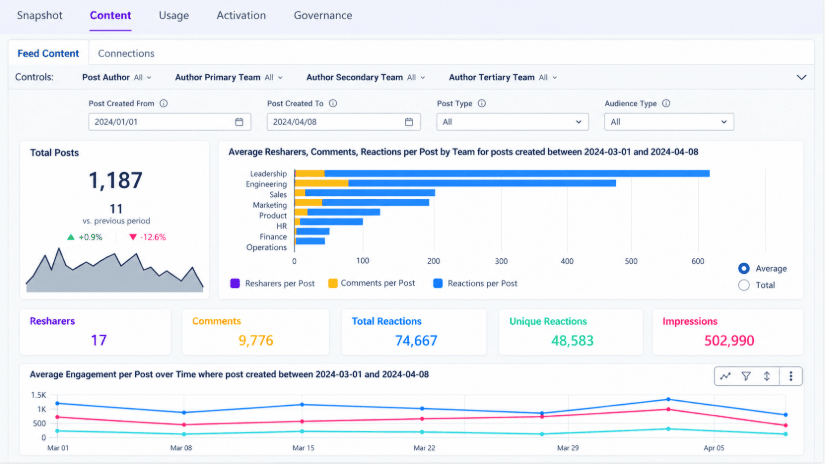This screenshot has width=825, height=464.
Task: Click the Sales team label
Action: (278, 195)
